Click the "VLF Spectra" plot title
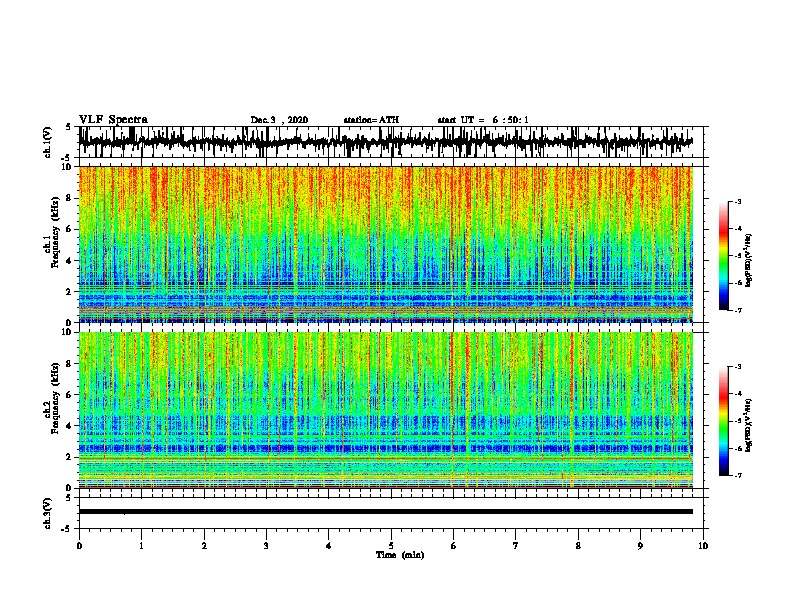The image size is (792, 612). [x=113, y=119]
